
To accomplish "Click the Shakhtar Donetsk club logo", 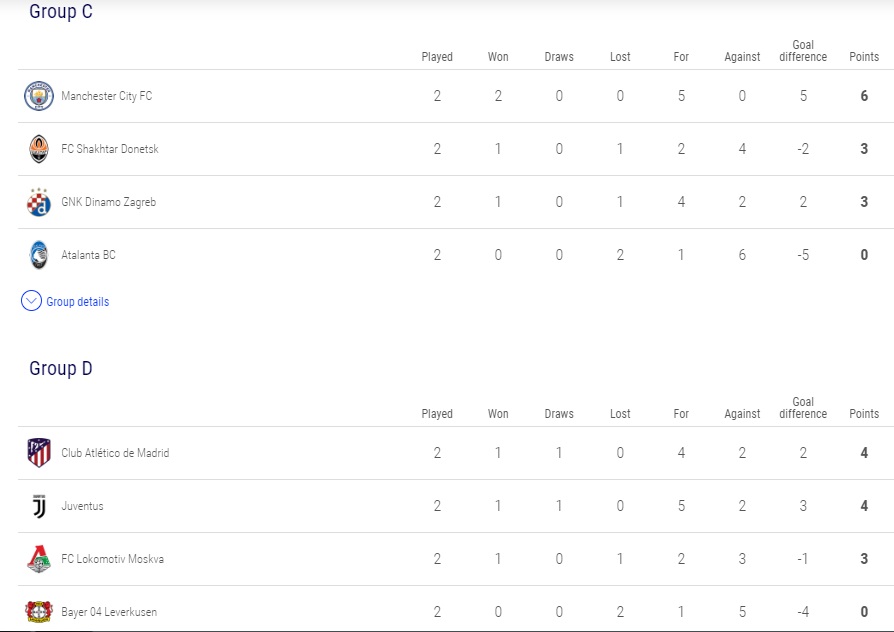I will pos(38,149).
